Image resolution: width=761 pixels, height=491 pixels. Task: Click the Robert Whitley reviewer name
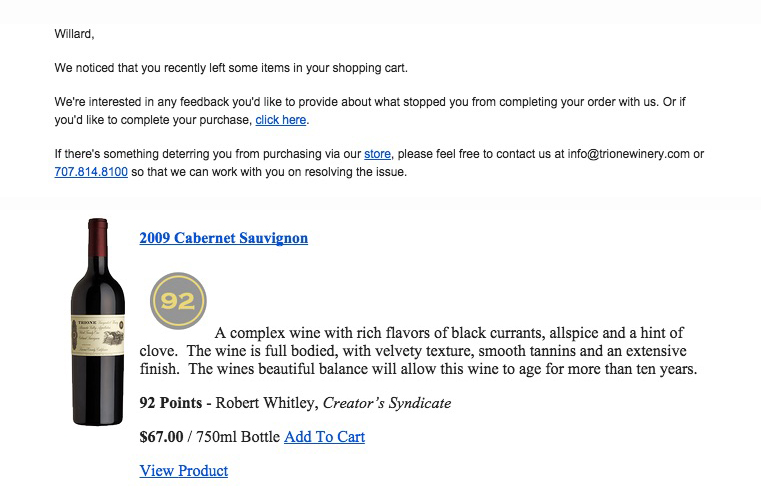coord(266,403)
